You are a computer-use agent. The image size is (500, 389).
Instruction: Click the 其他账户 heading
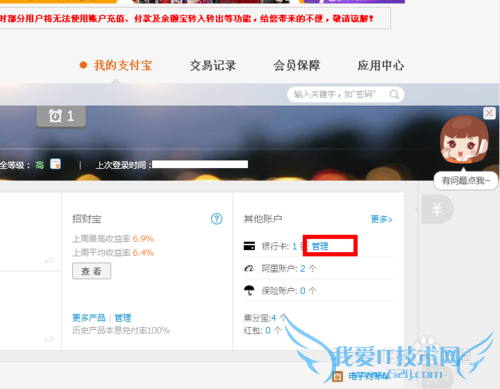pos(263,219)
